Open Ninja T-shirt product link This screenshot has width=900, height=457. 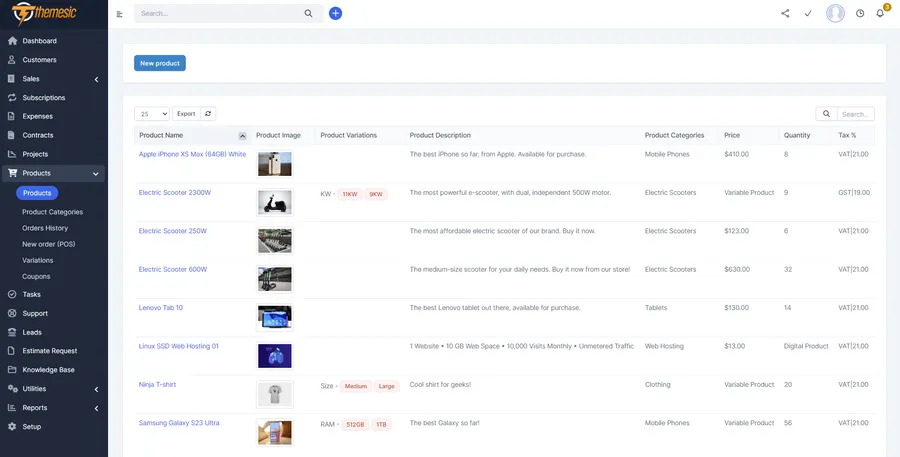(157, 385)
